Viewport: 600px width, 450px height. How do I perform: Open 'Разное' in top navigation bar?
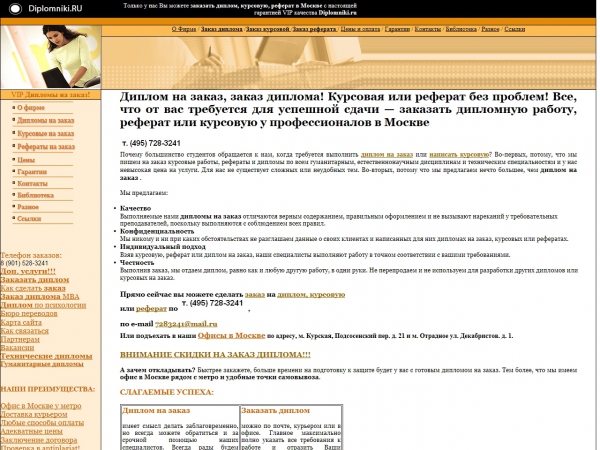click(490, 29)
